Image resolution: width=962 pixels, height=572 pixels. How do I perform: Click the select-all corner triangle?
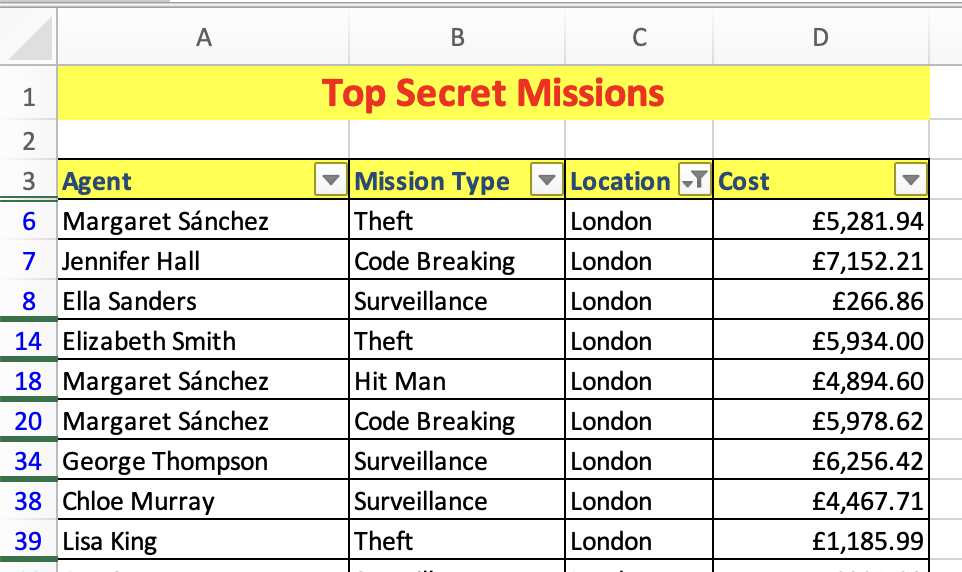tap(28, 40)
